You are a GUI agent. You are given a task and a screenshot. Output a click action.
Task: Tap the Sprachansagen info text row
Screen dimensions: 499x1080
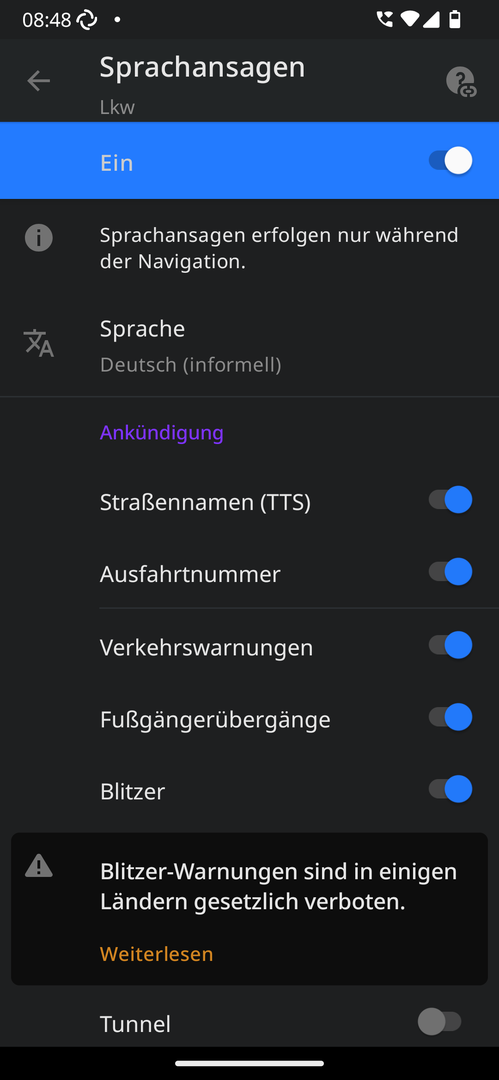250,248
